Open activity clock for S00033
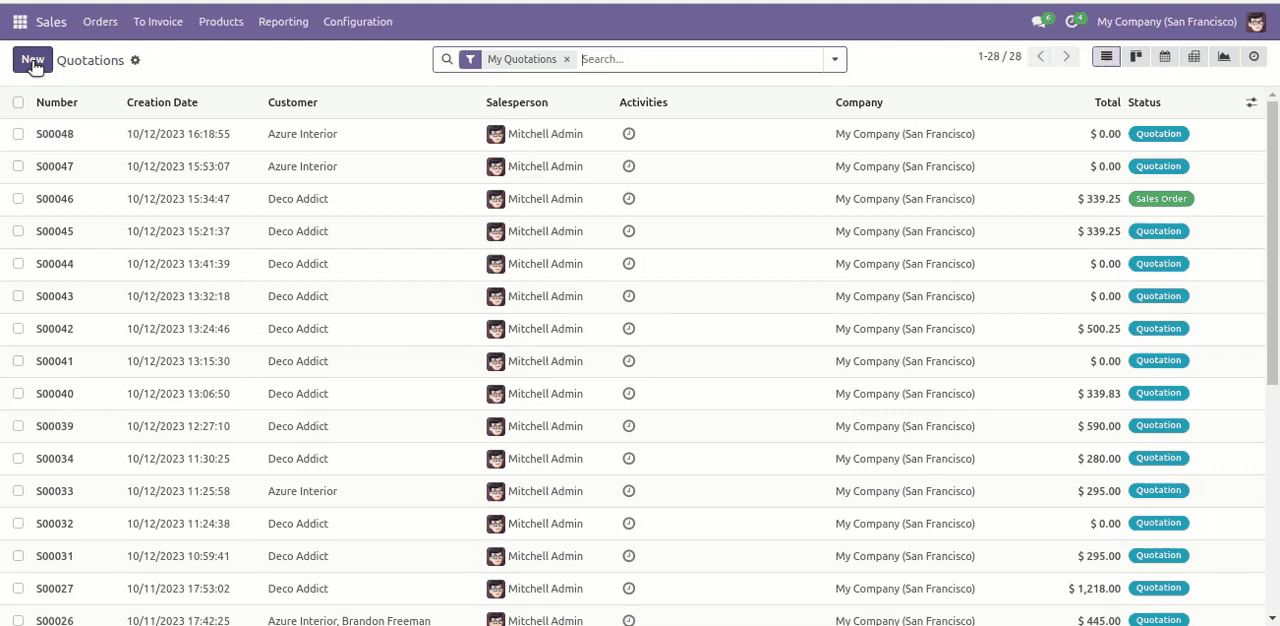The width and height of the screenshot is (1280, 626). 629,491
